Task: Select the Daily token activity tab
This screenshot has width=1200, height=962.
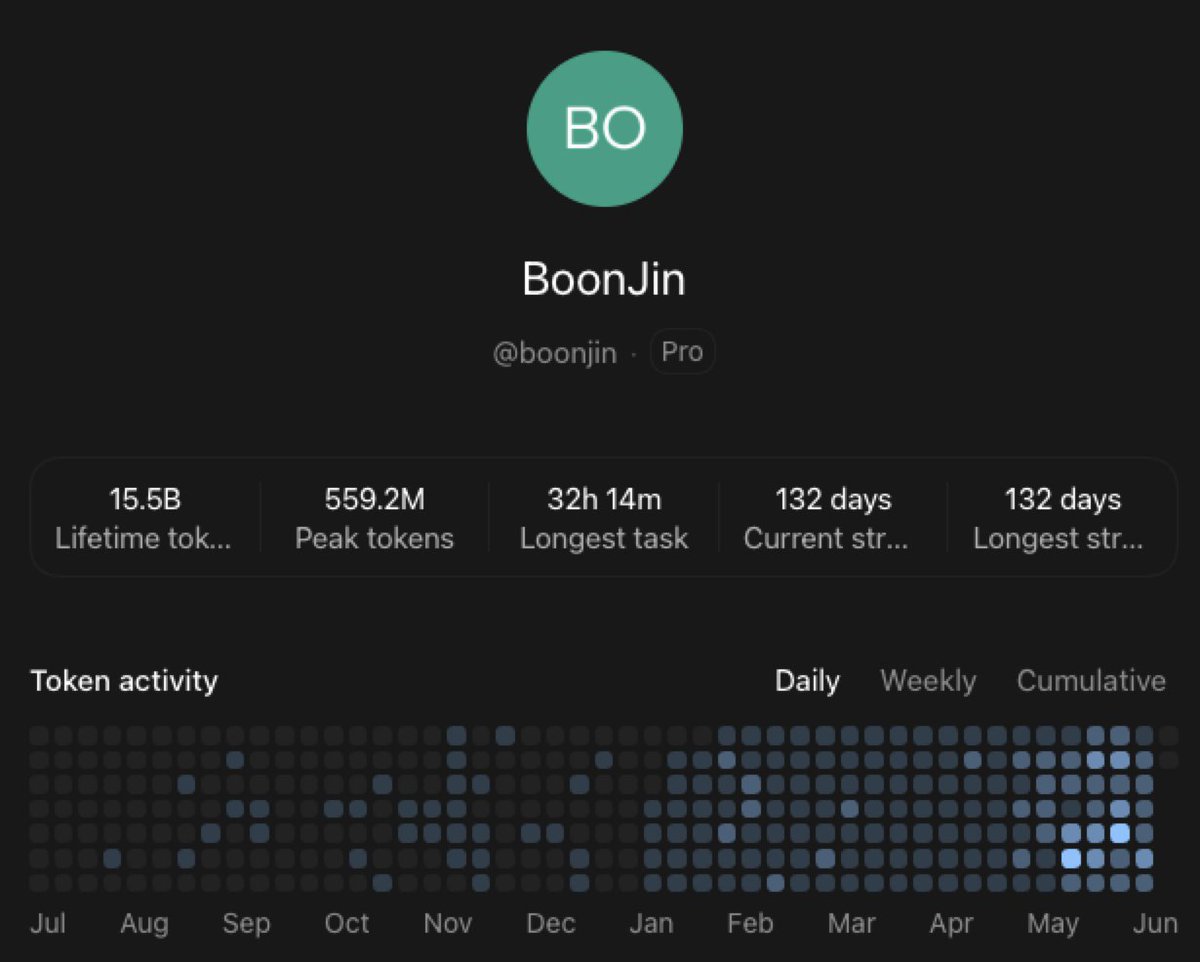Action: pos(807,681)
